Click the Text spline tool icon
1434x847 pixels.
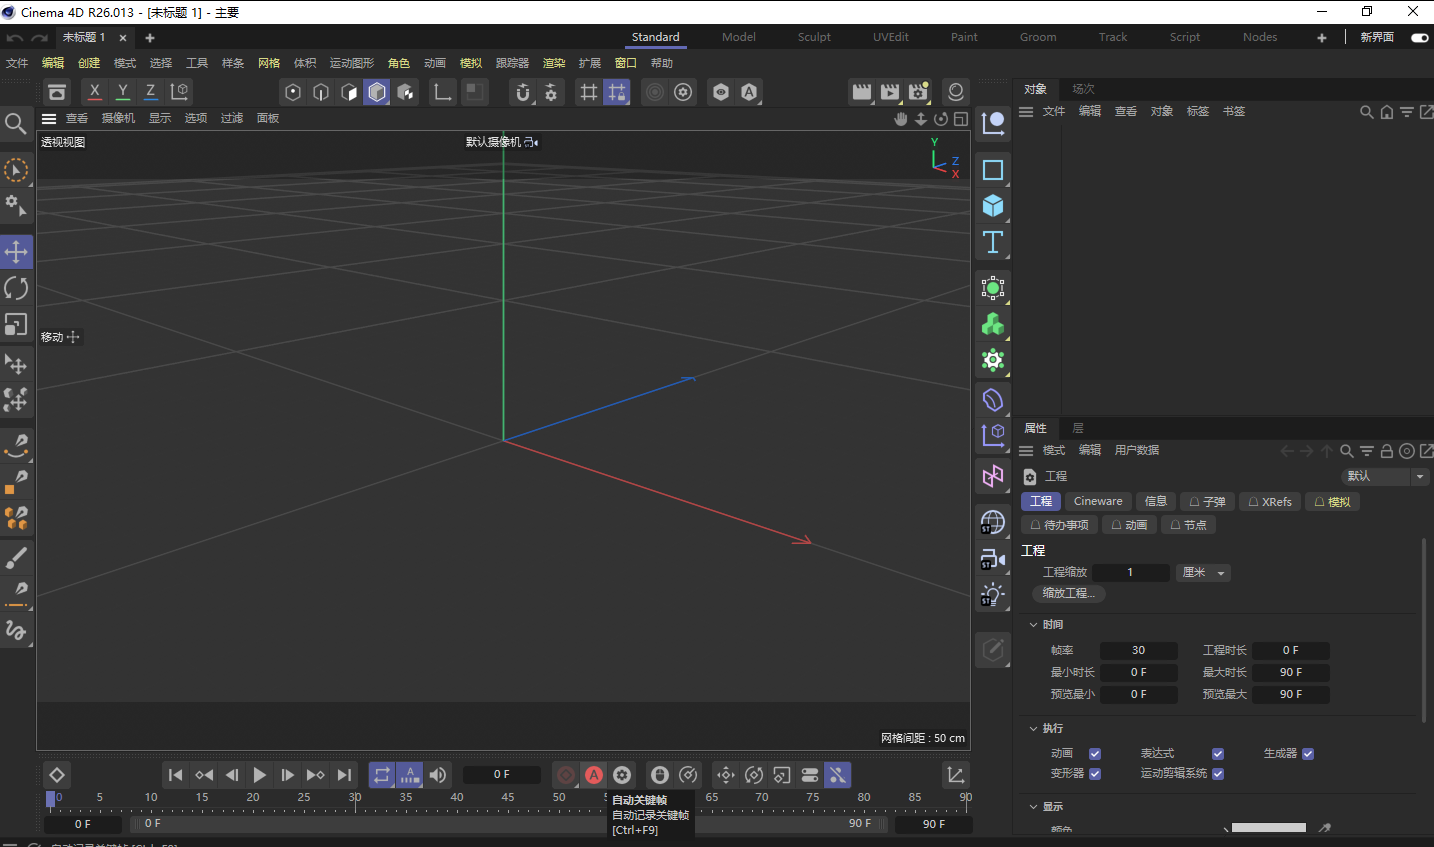coord(992,242)
